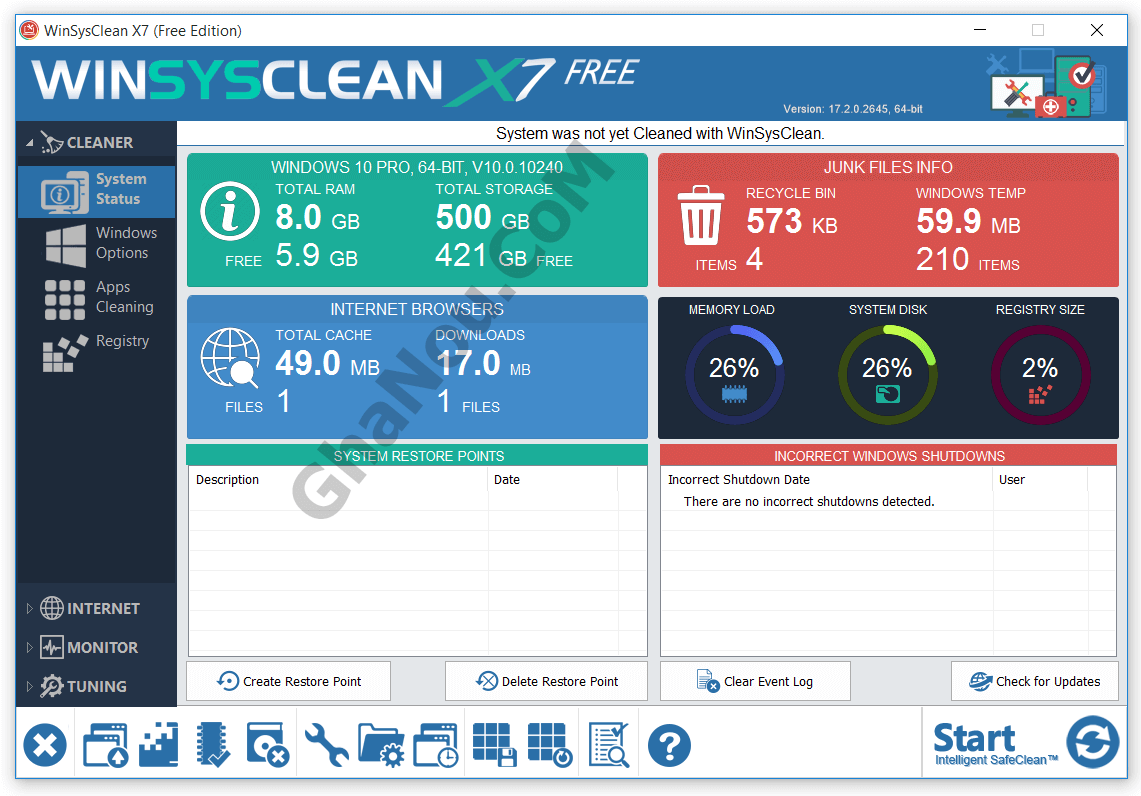Open the uninstall software disc-with-X tool

[268, 745]
